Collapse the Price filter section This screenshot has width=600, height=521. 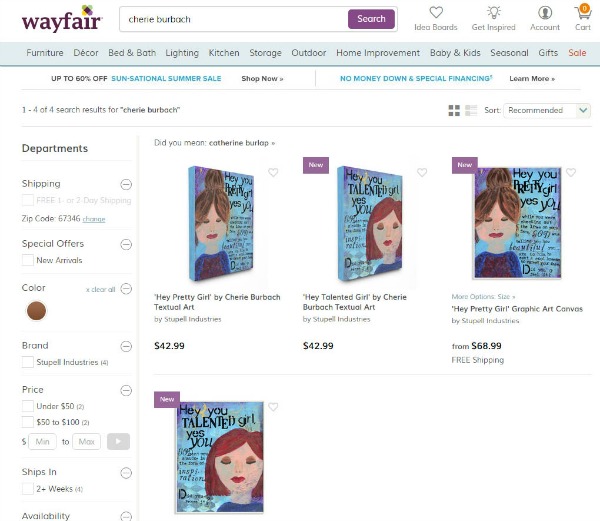click(126, 390)
